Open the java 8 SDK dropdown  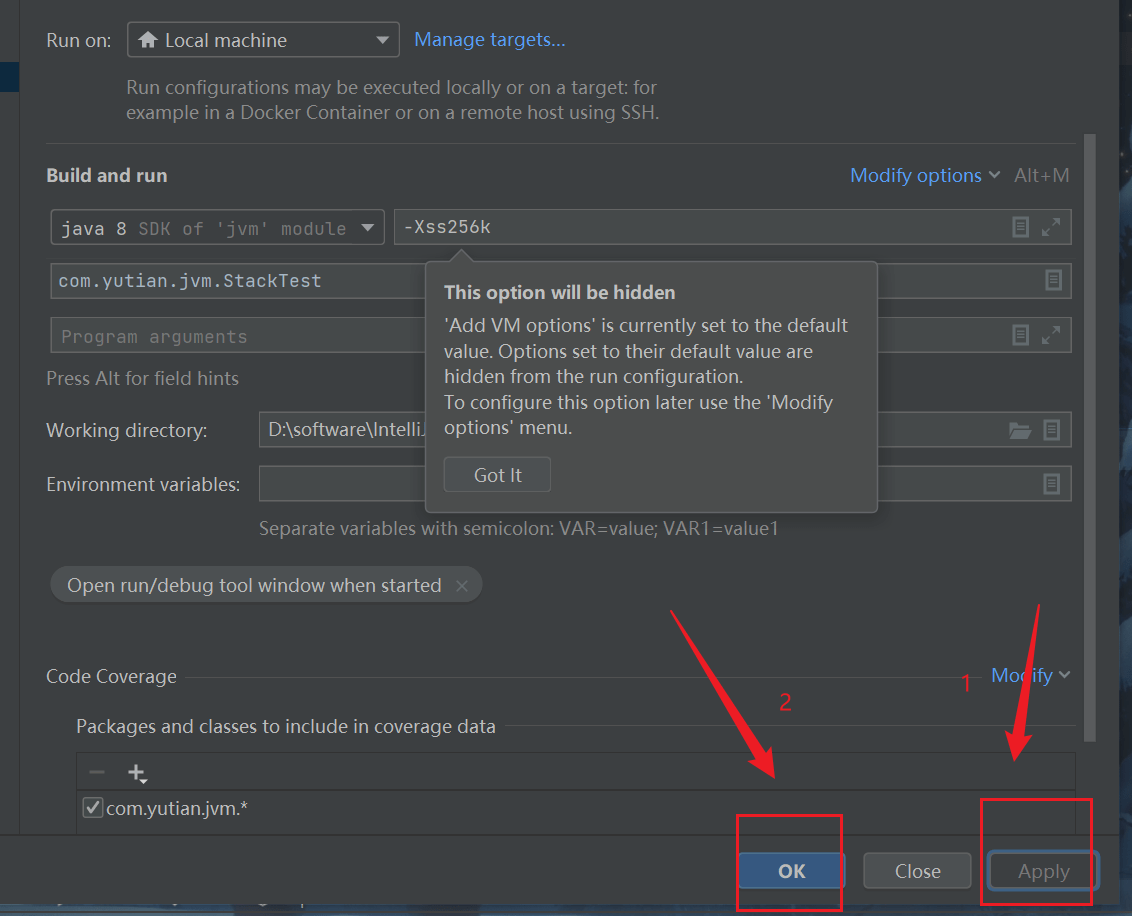coord(217,228)
